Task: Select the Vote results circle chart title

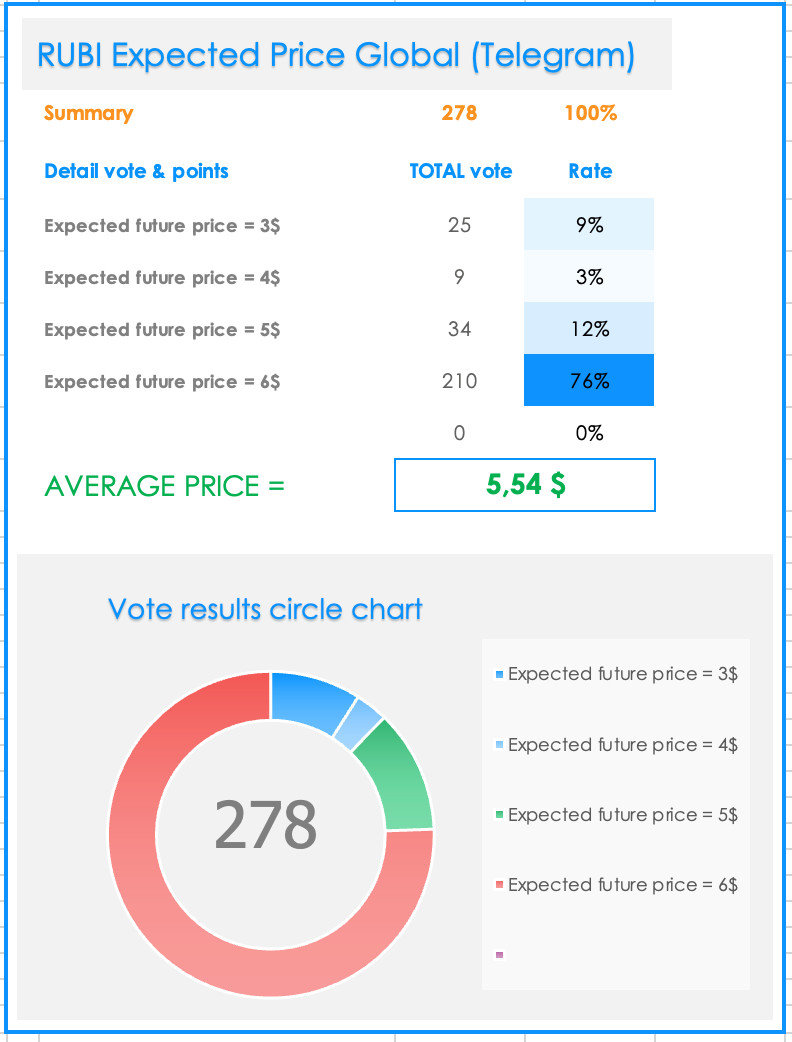Action: pyautogui.click(x=265, y=609)
